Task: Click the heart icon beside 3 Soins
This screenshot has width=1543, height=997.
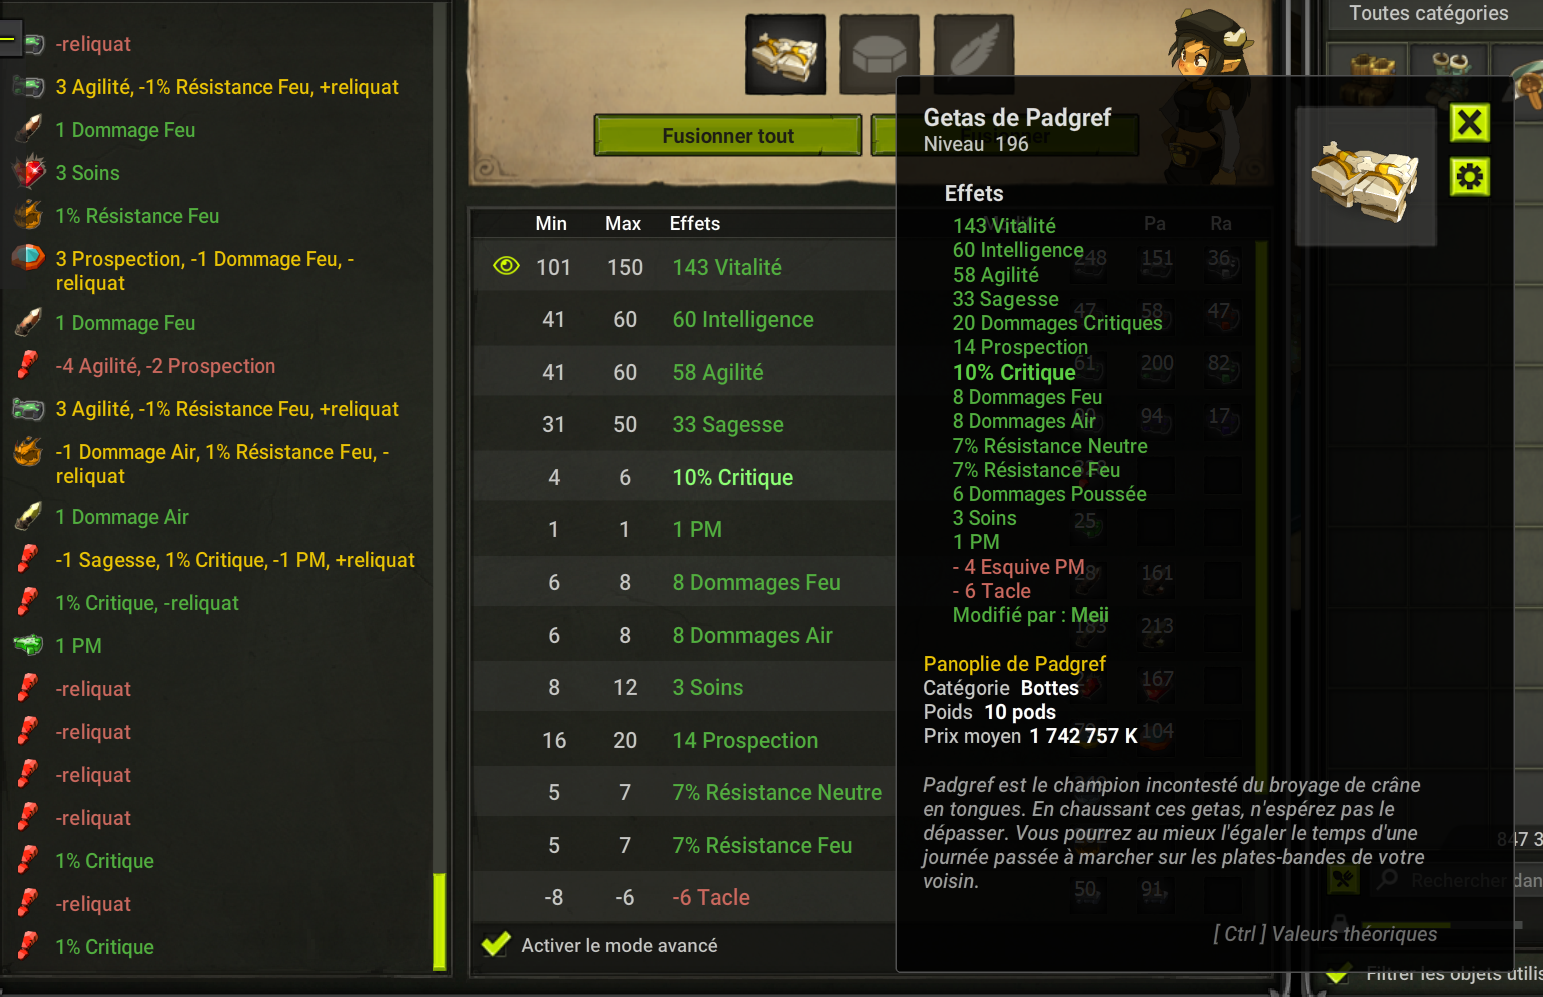Action: click(x=29, y=172)
